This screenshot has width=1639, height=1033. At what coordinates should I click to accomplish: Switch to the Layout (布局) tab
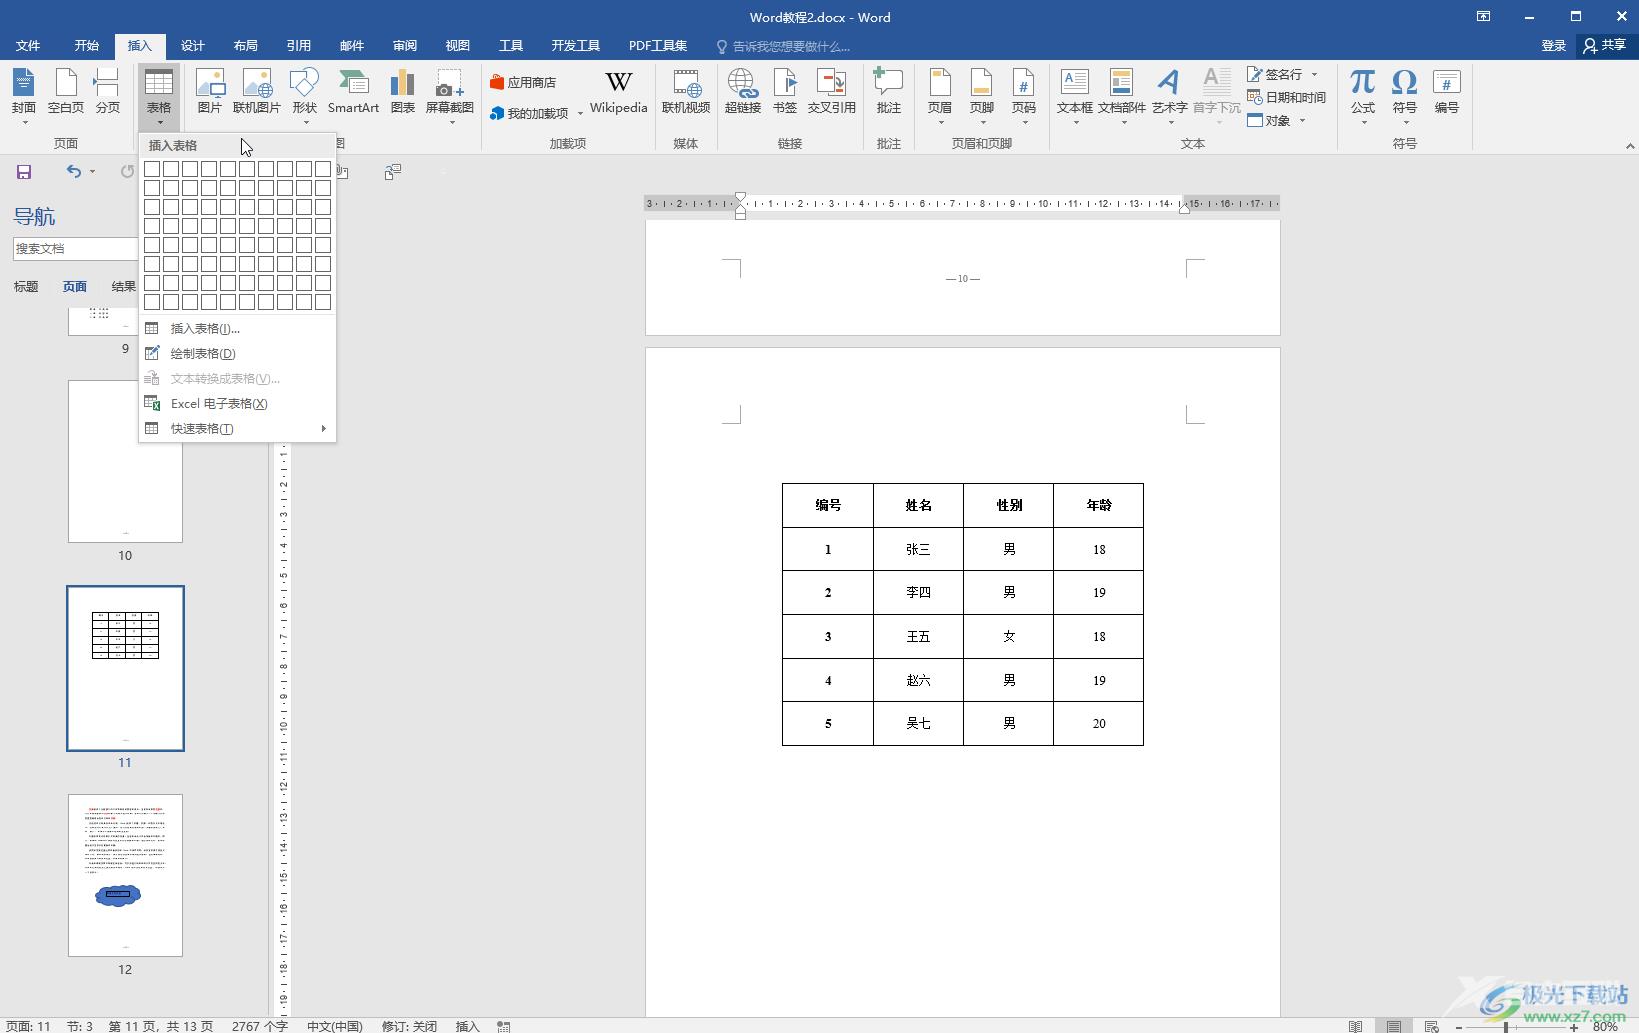(x=246, y=46)
